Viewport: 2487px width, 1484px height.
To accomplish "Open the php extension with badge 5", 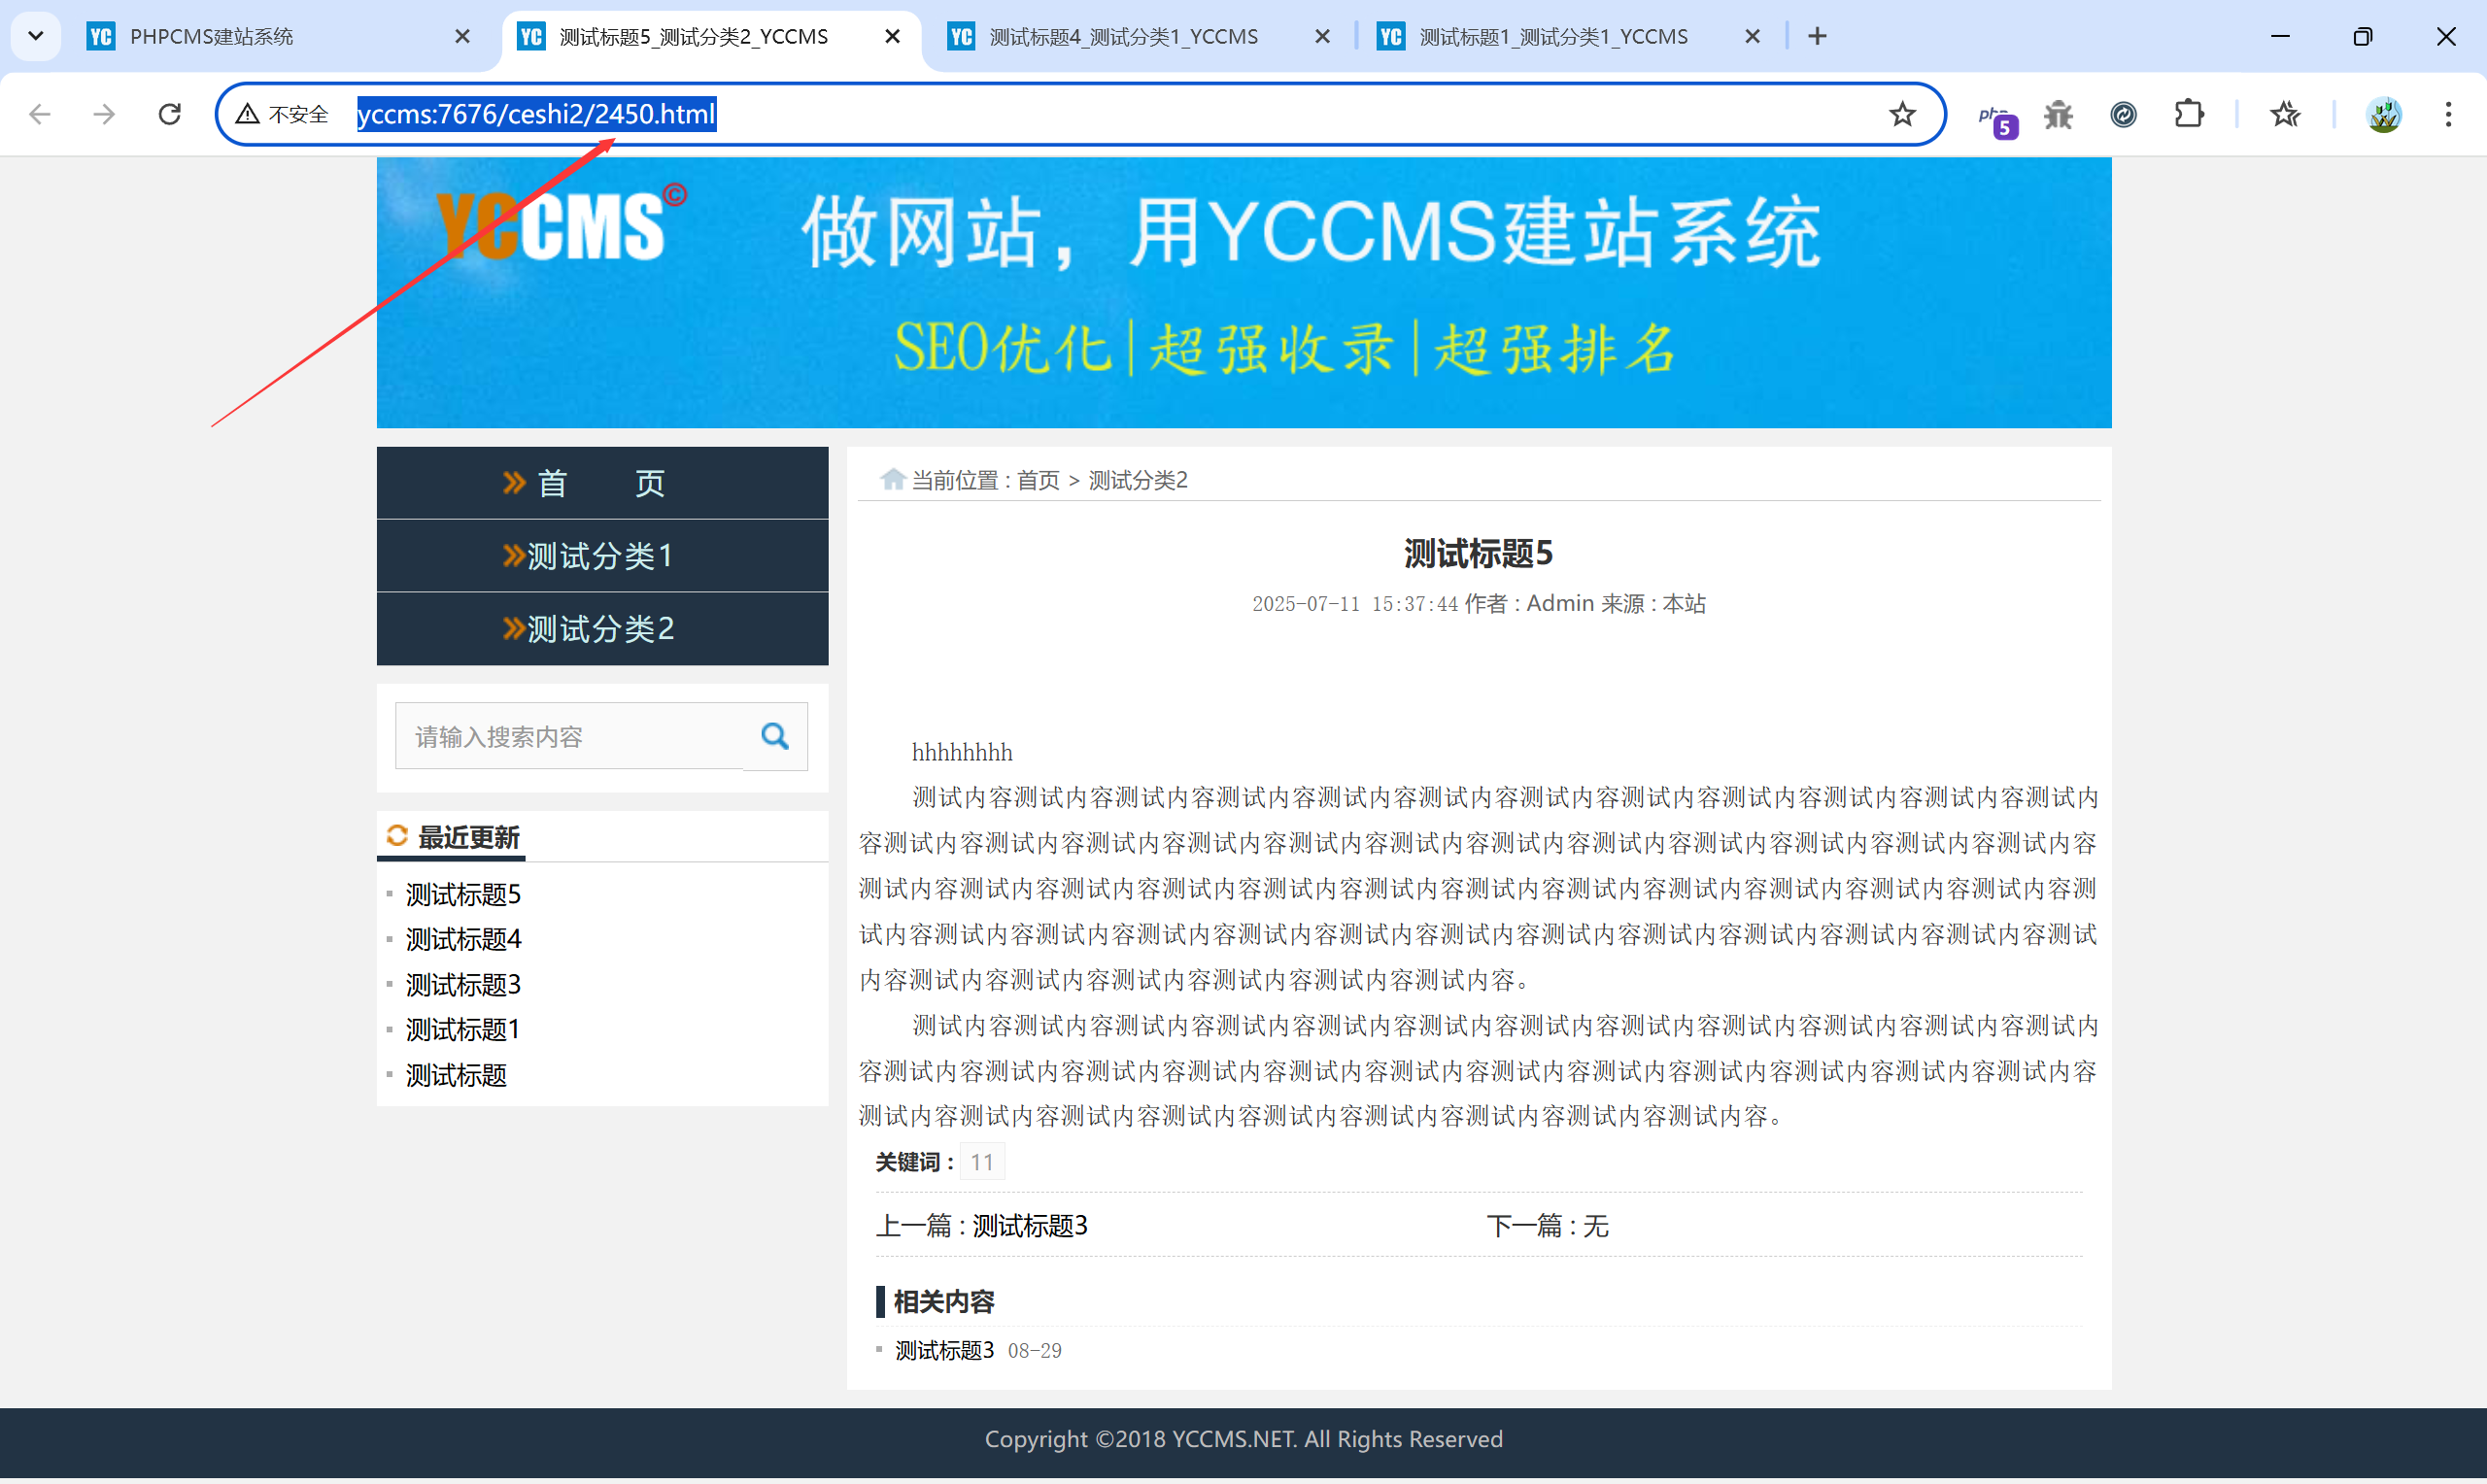I will pyautogui.click(x=1995, y=118).
